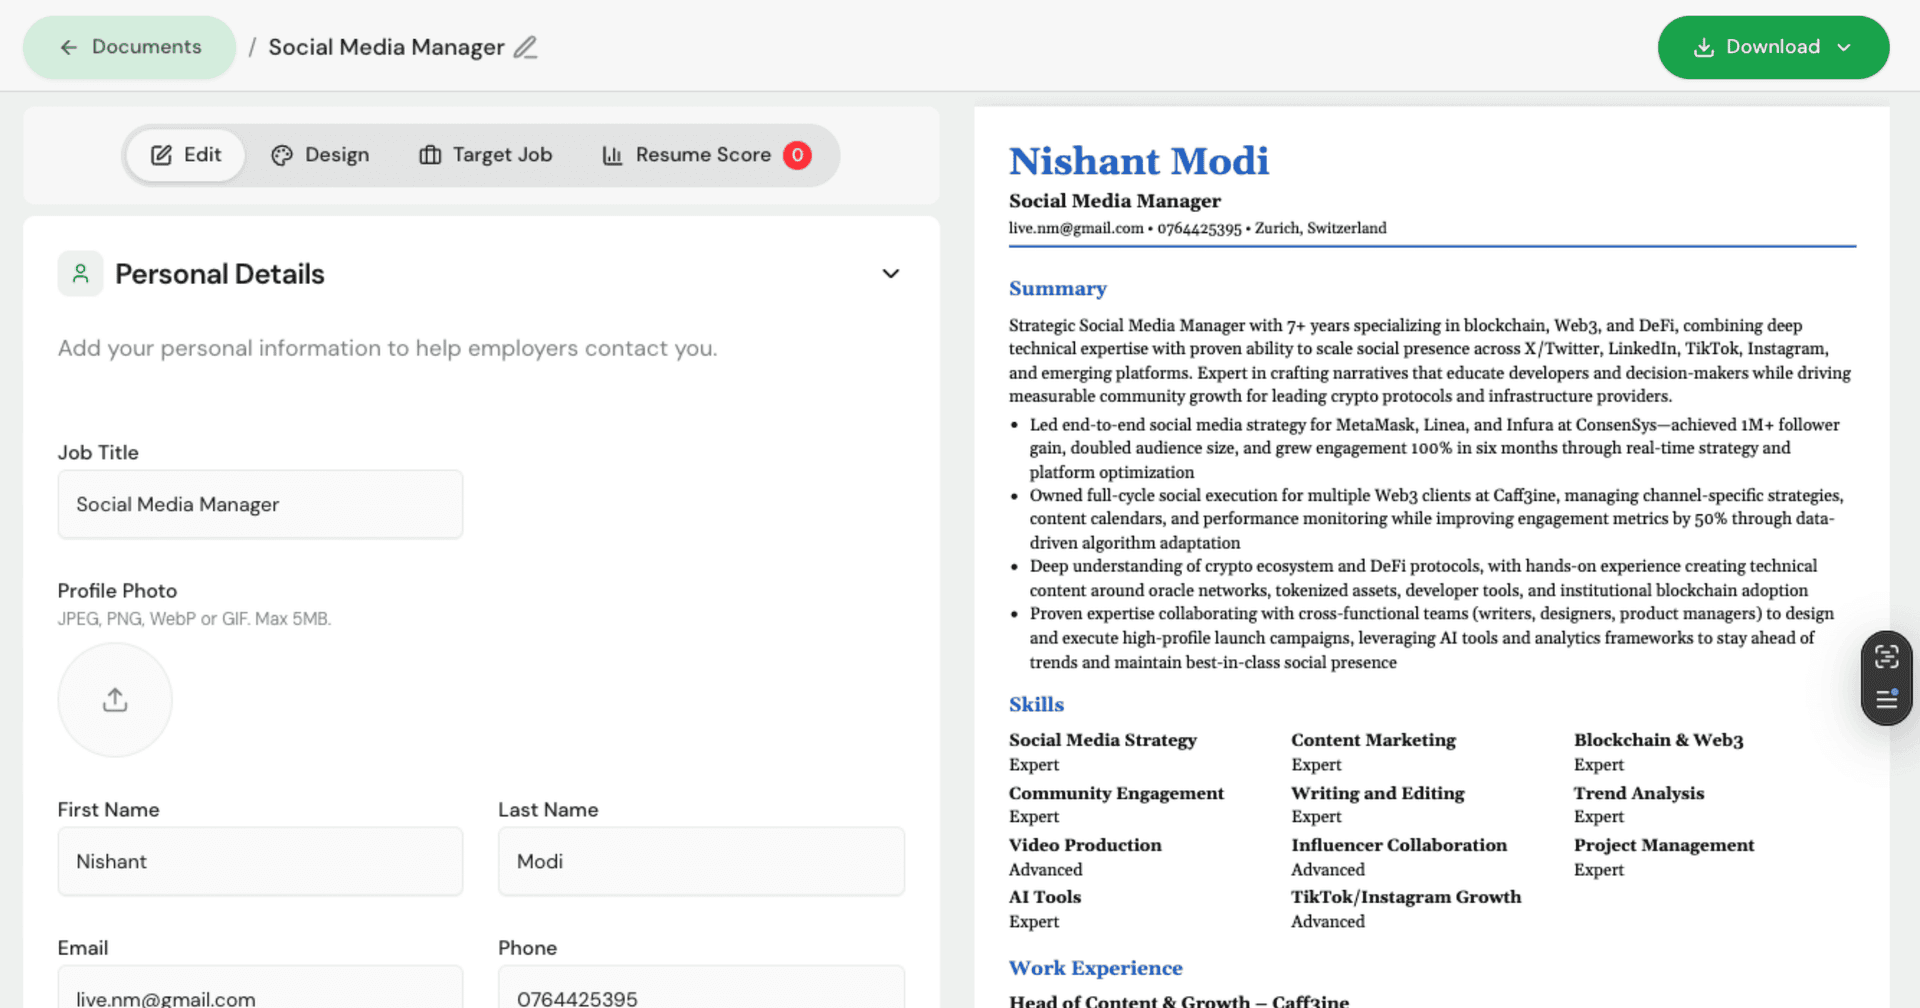
Task: Click the red score badge showing 0
Action: [x=797, y=155]
